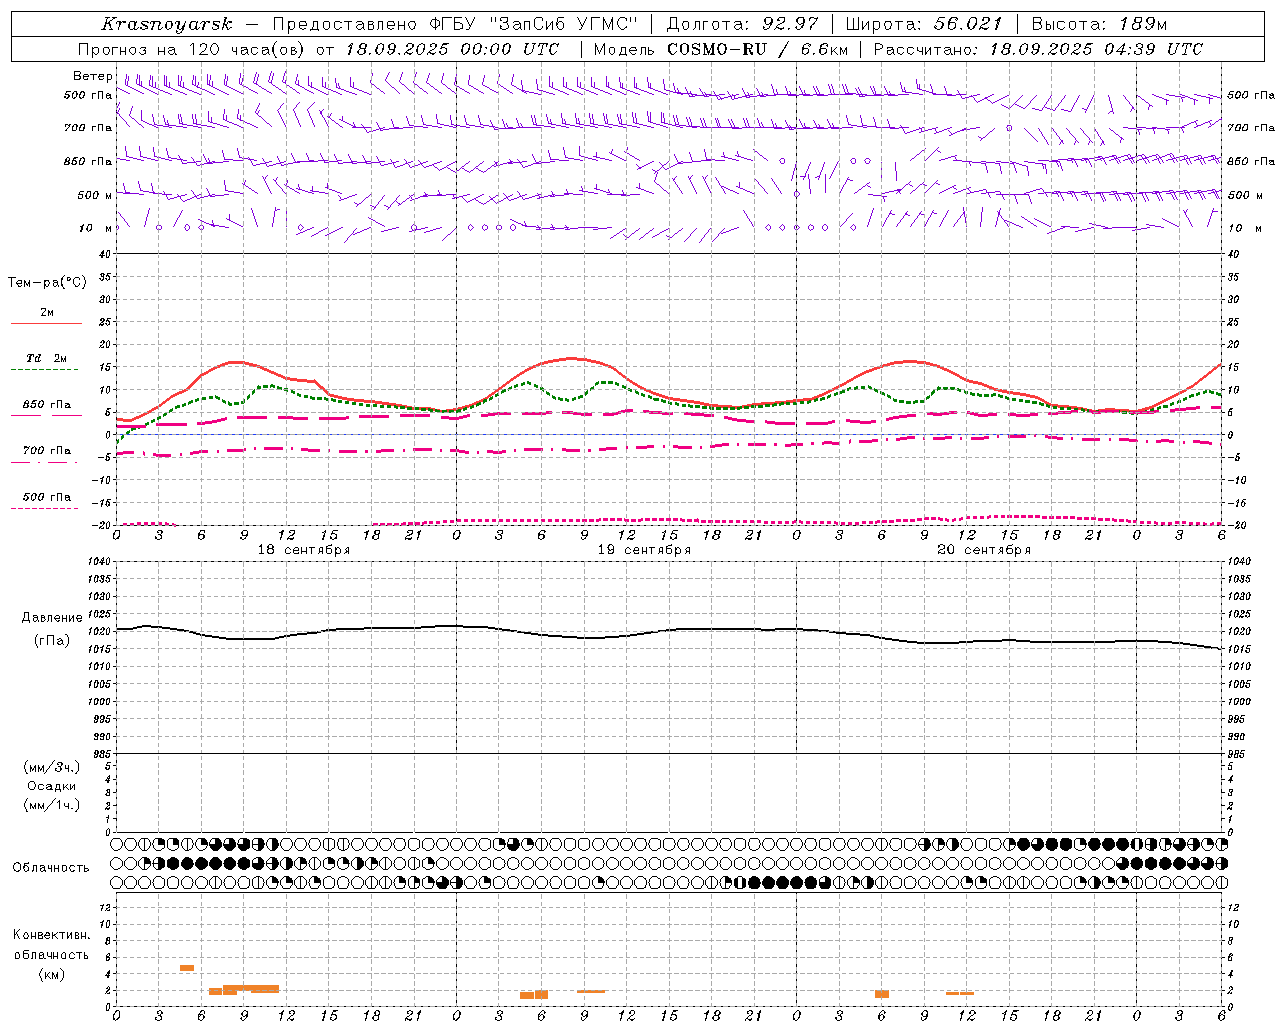Screen dimensions: 1280x1024
Task: Click the '(км)' convective height unit label
Action: [52, 974]
